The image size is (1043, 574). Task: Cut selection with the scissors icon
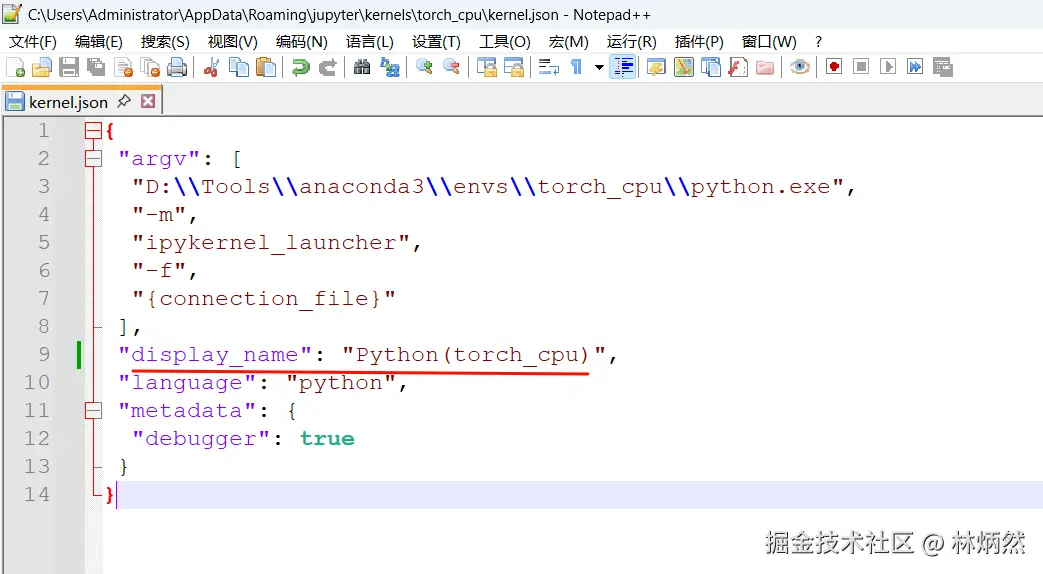click(x=212, y=67)
